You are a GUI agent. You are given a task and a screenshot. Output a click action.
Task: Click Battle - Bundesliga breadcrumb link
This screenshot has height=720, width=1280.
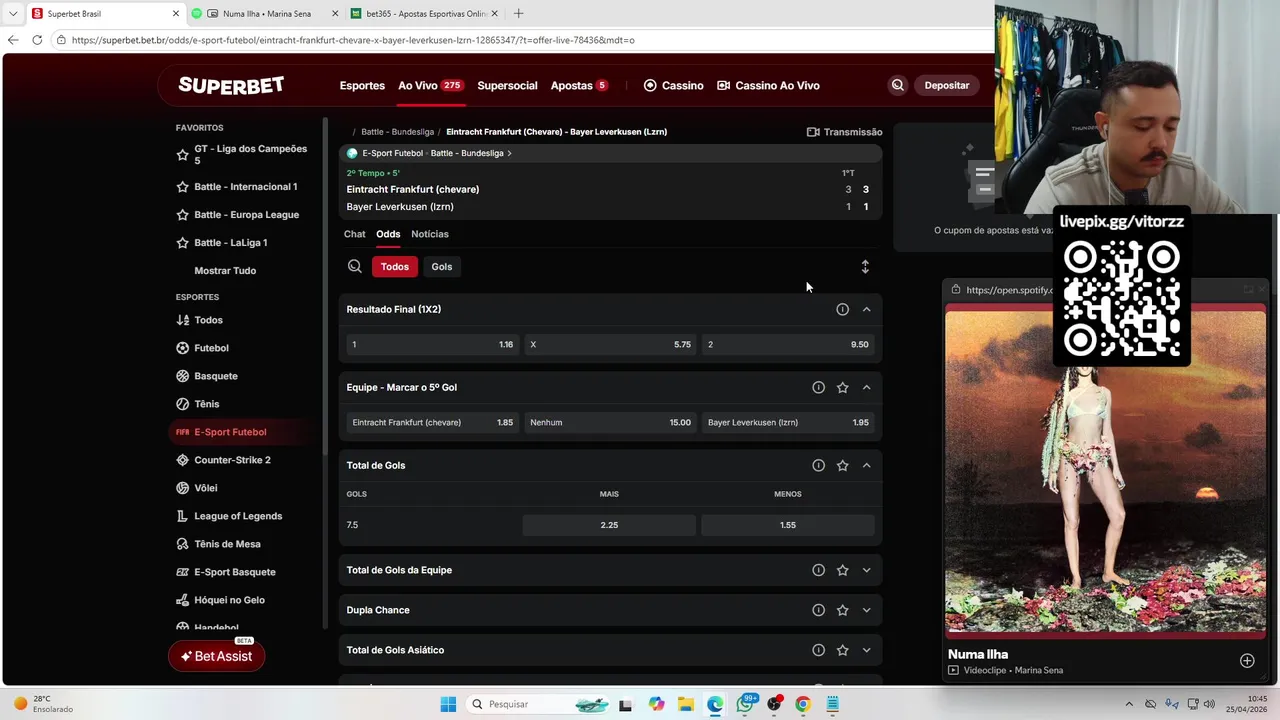point(397,132)
